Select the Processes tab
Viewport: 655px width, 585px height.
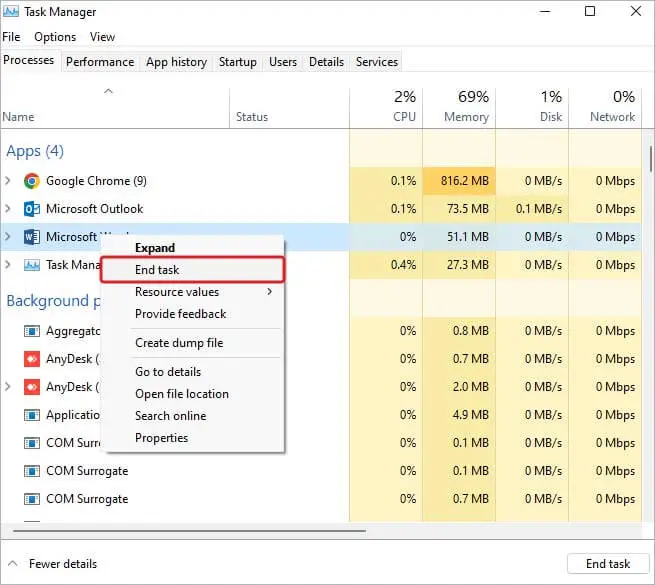(28, 60)
